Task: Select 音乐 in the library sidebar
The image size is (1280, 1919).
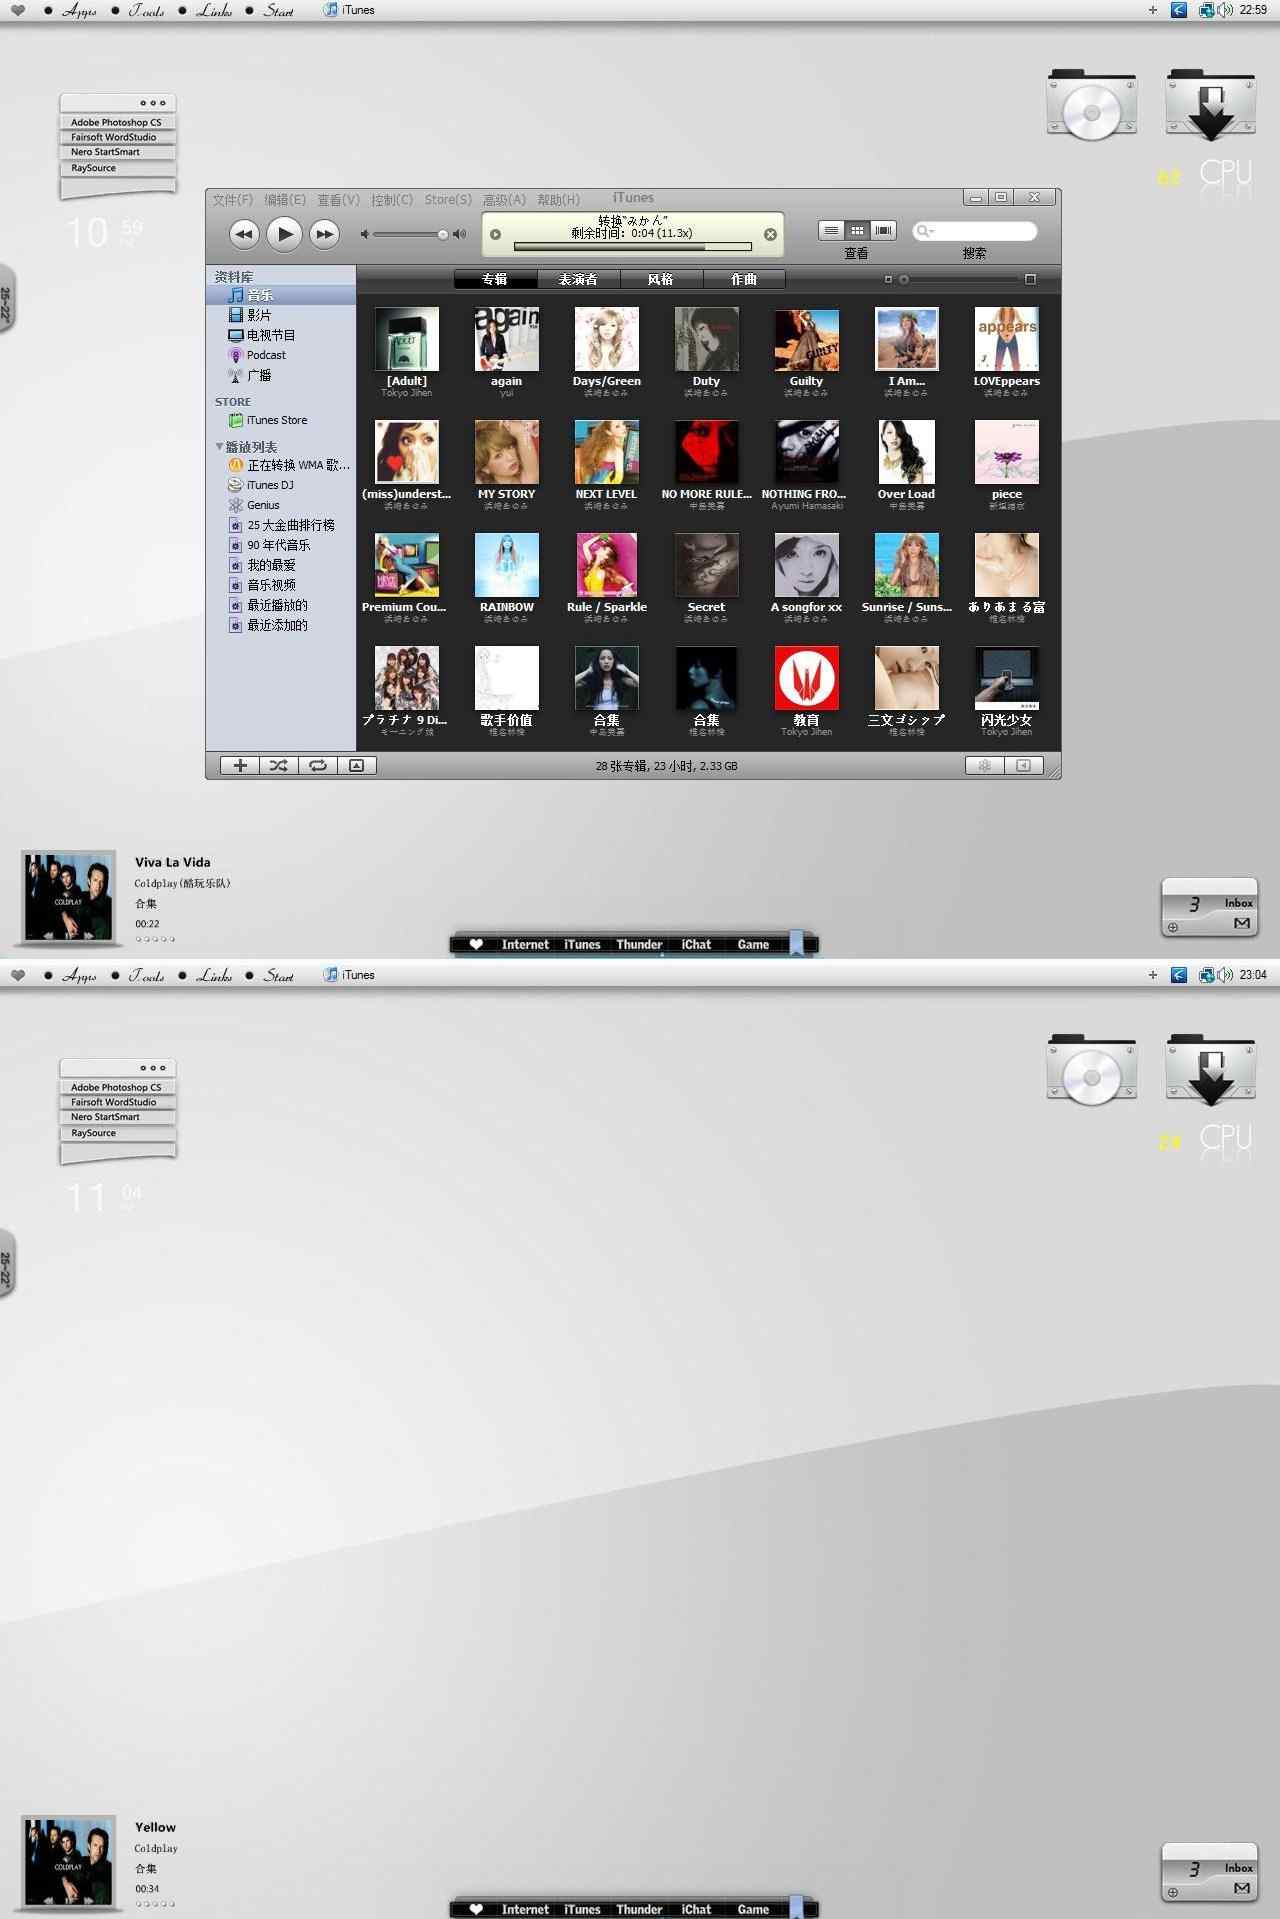Action: [281, 295]
